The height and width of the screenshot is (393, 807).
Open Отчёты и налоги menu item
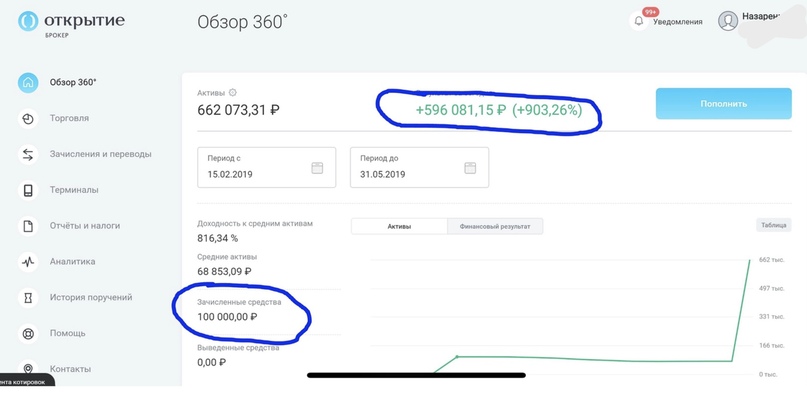[85, 226]
